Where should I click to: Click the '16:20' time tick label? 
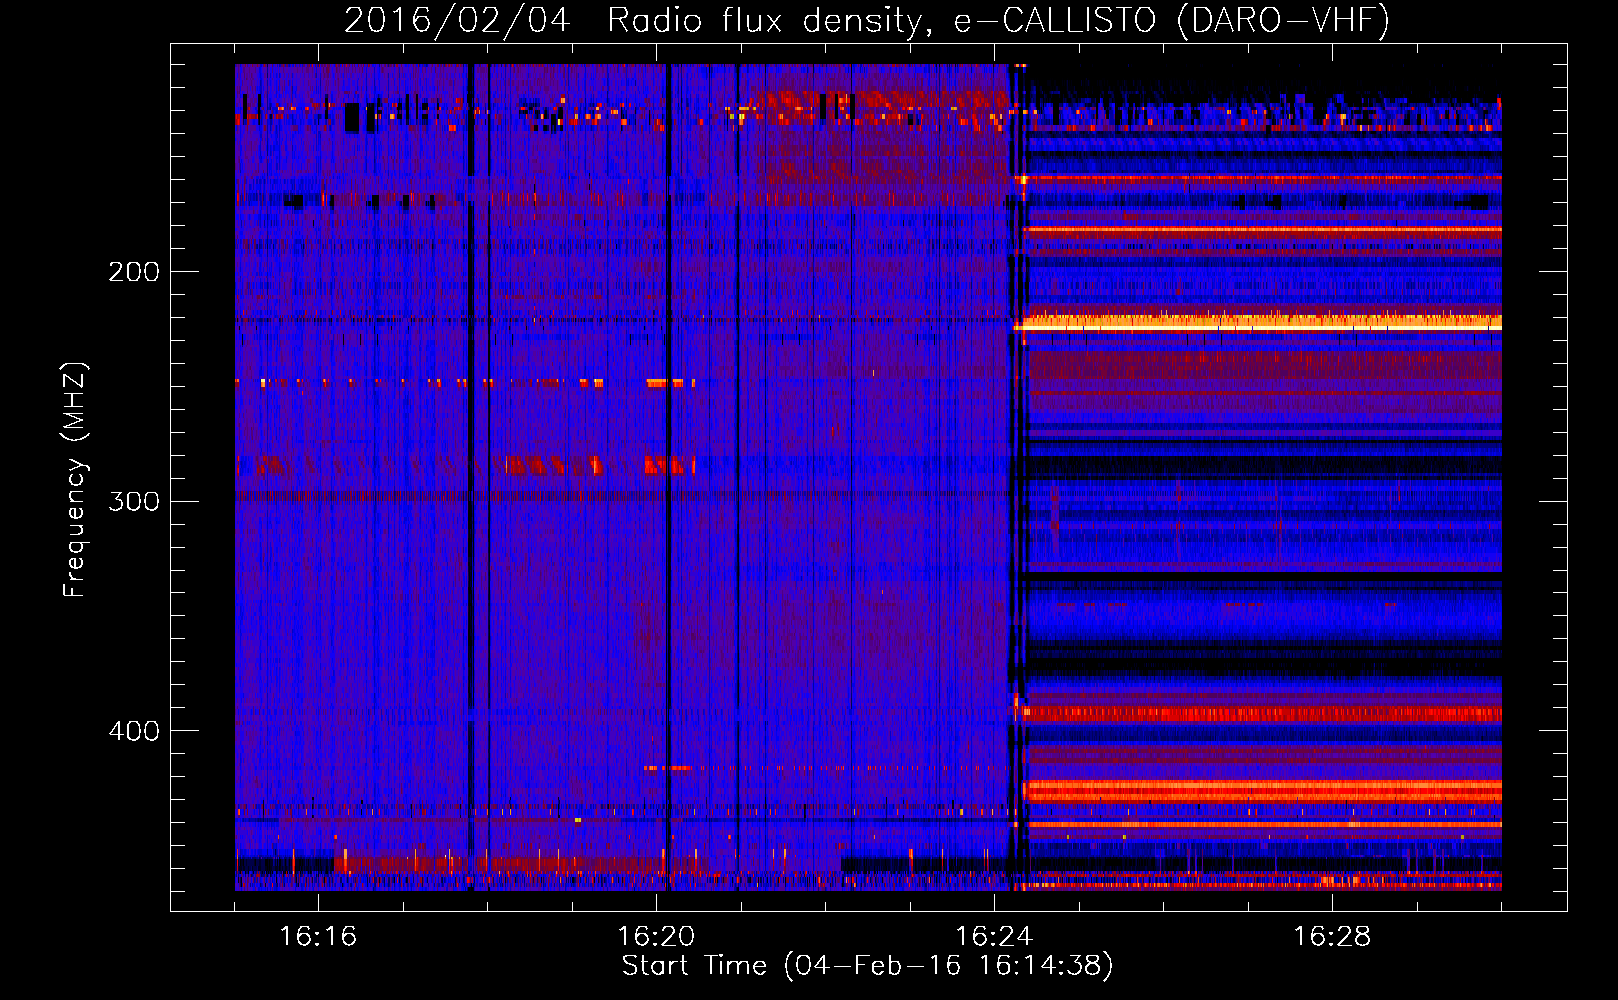656,937
